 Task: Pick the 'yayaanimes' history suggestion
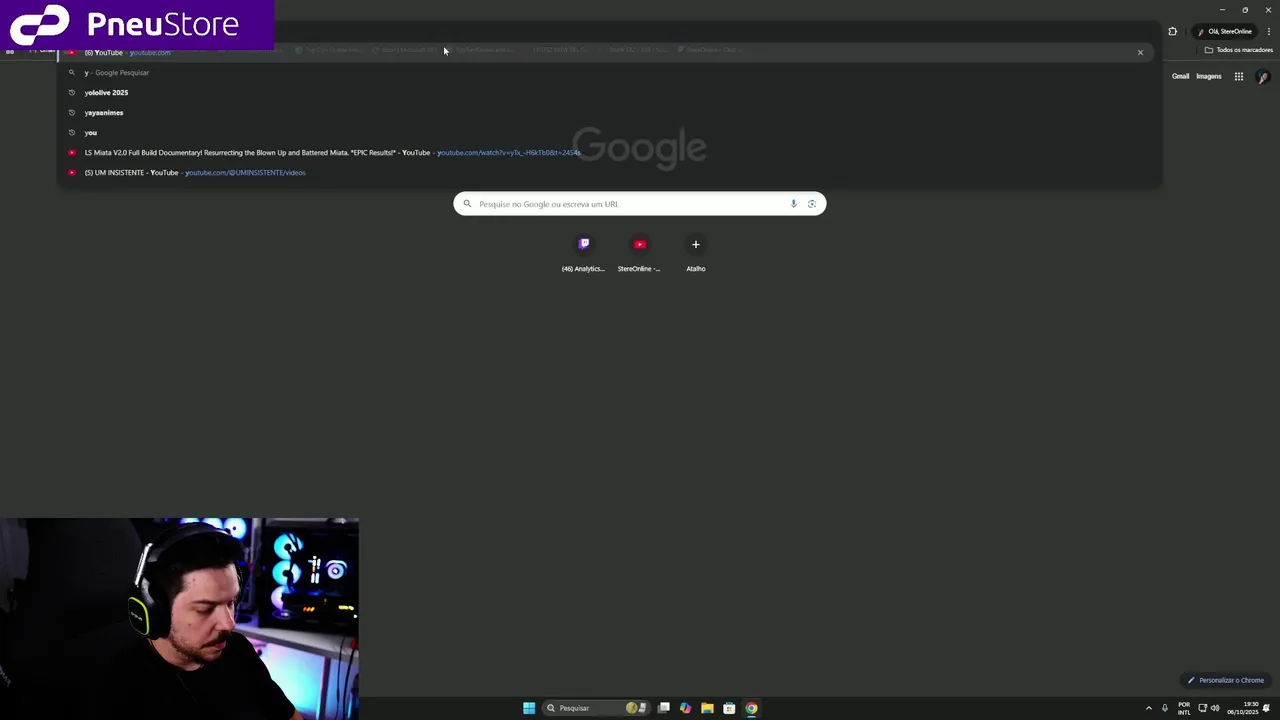[608, 112]
